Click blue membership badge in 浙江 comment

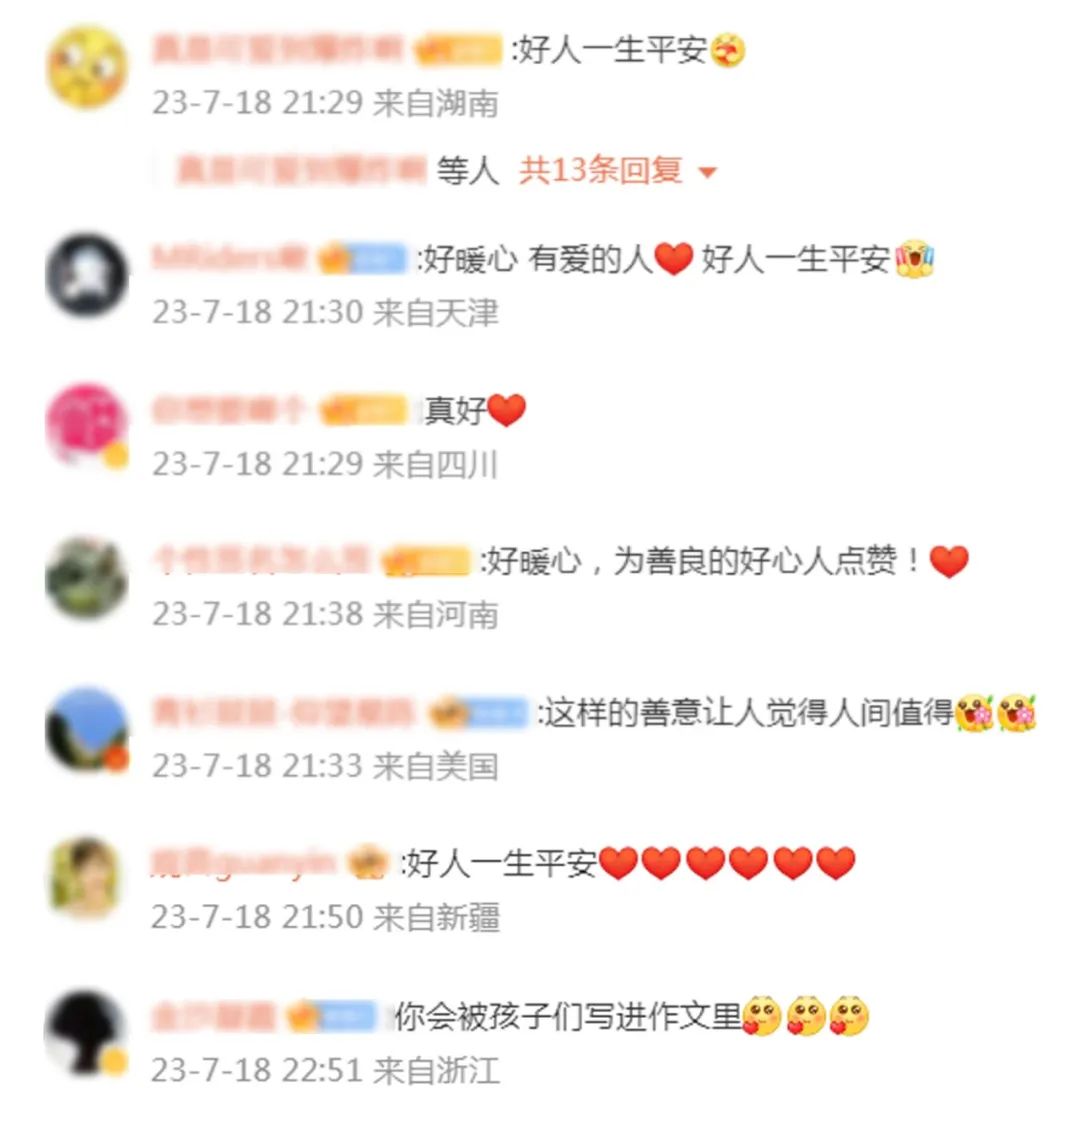pos(332,1016)
